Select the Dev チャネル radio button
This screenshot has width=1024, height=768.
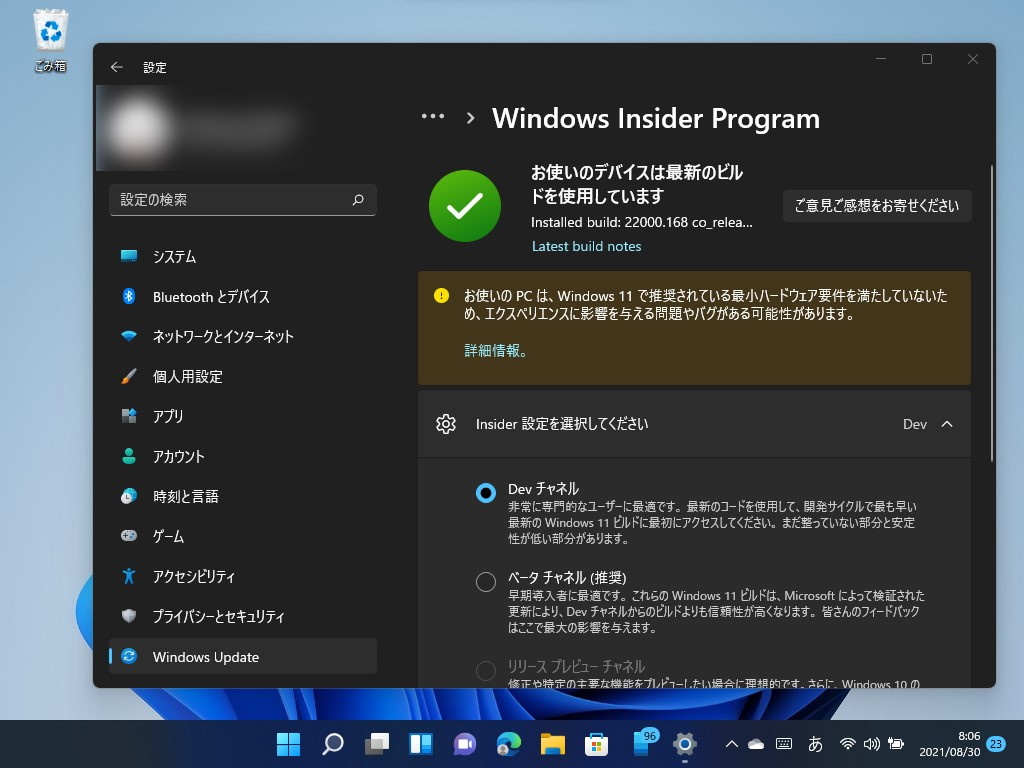[x=485, y=492]
